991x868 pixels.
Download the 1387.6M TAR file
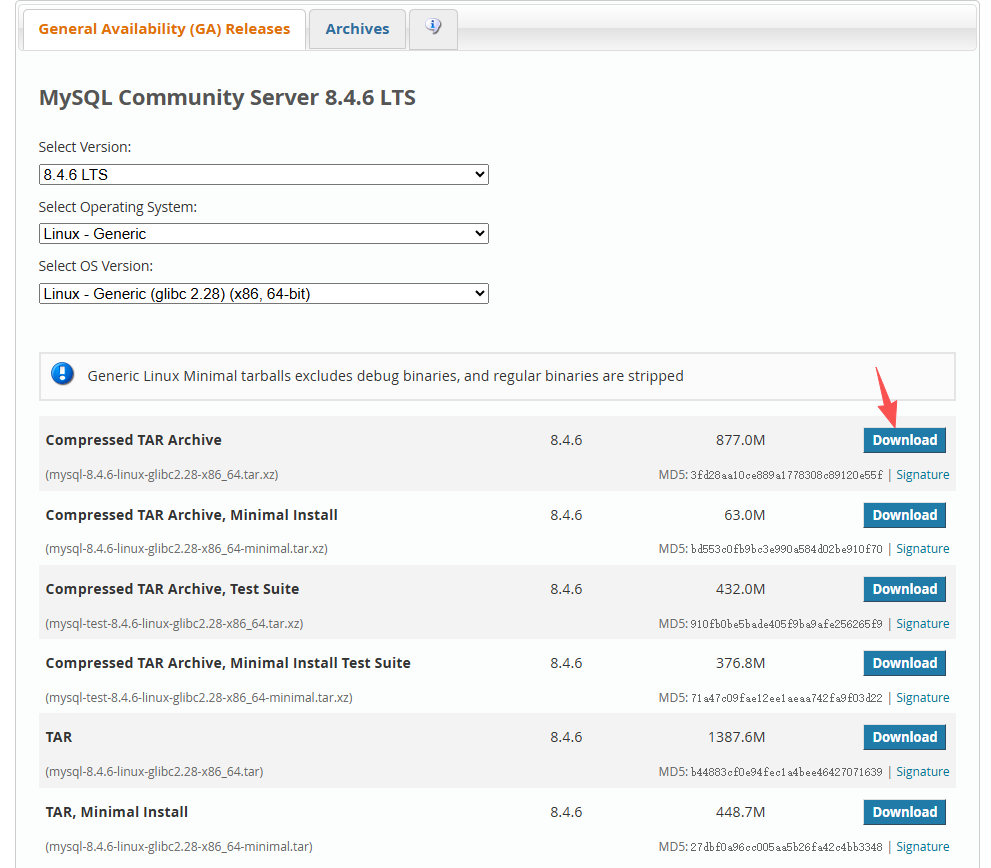(904, 737)
